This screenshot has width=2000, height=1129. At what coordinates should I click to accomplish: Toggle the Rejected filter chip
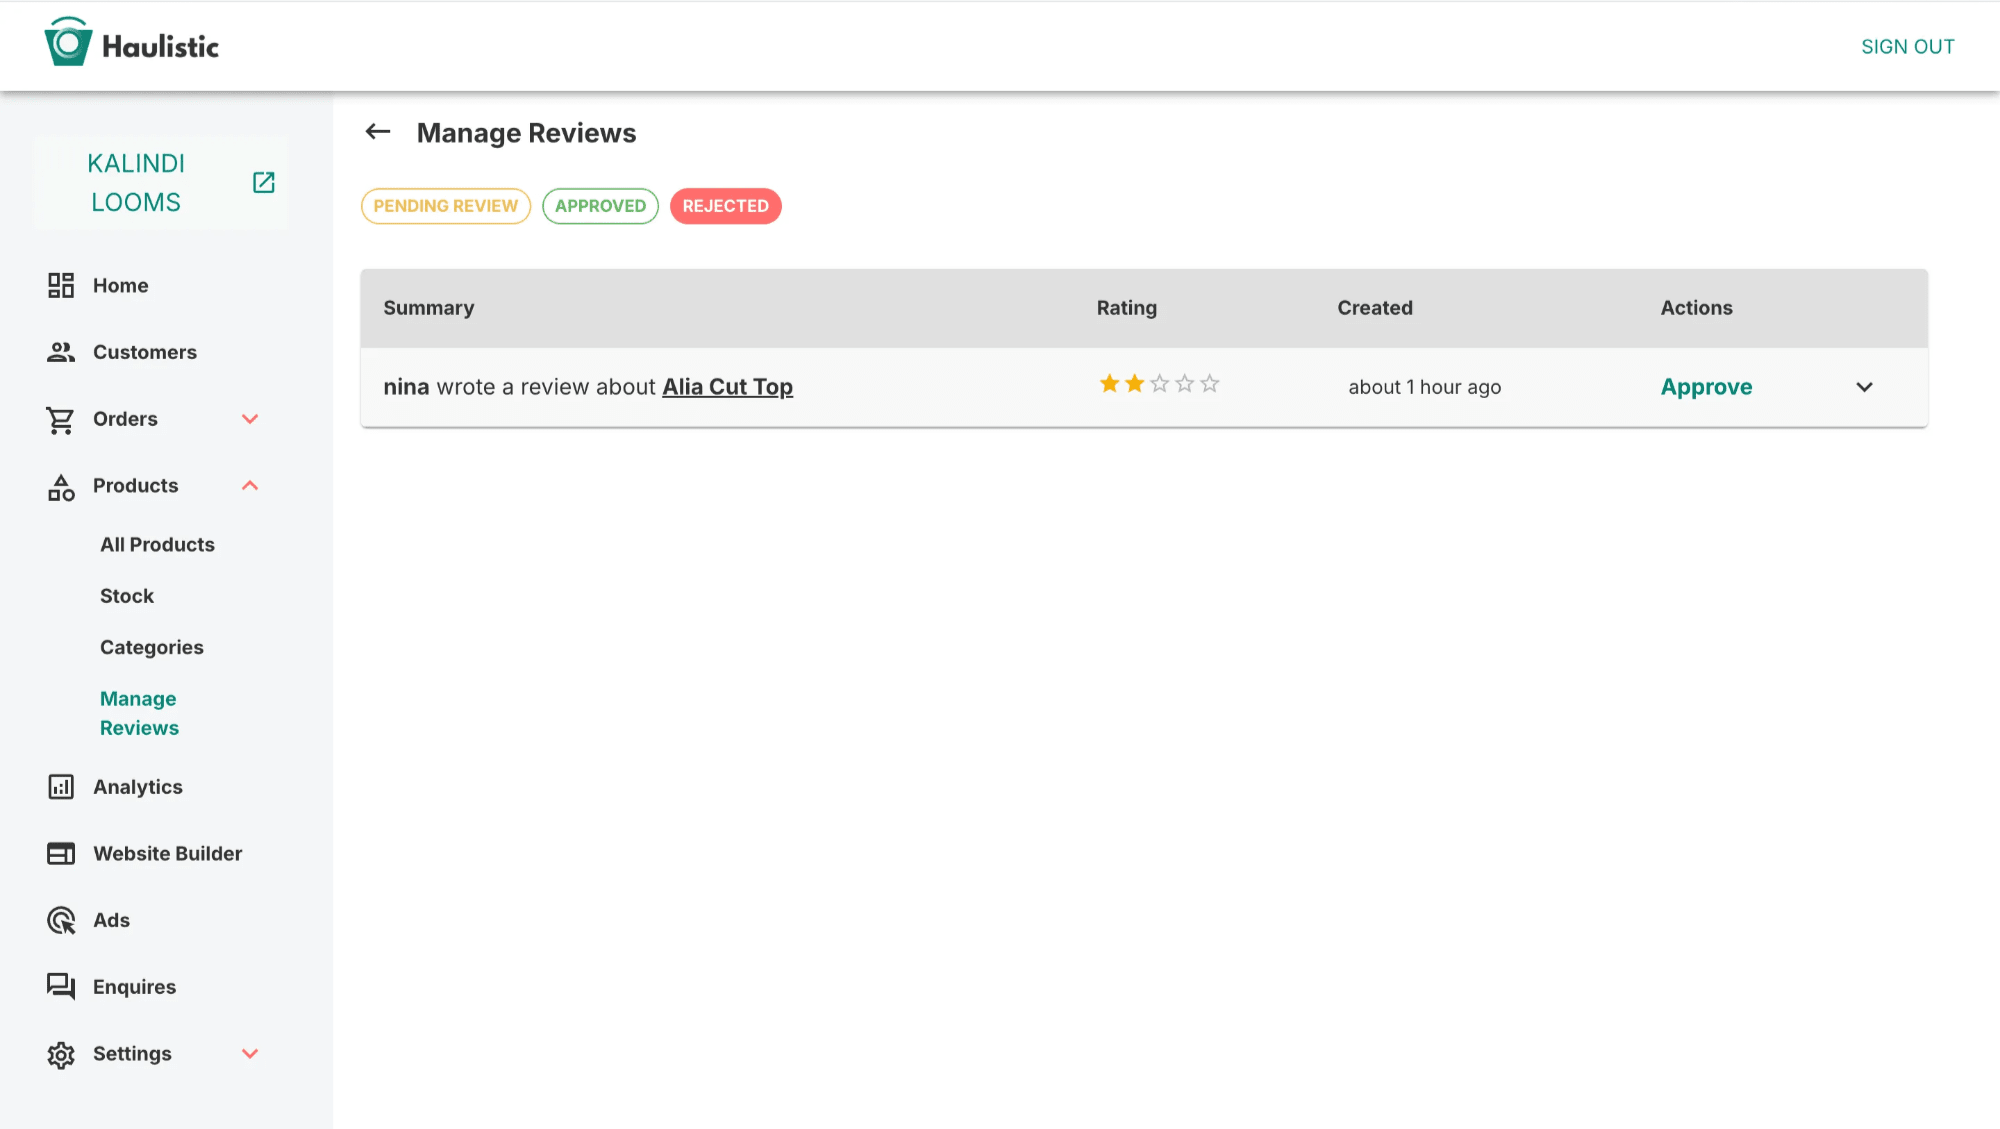click(725, 206)
